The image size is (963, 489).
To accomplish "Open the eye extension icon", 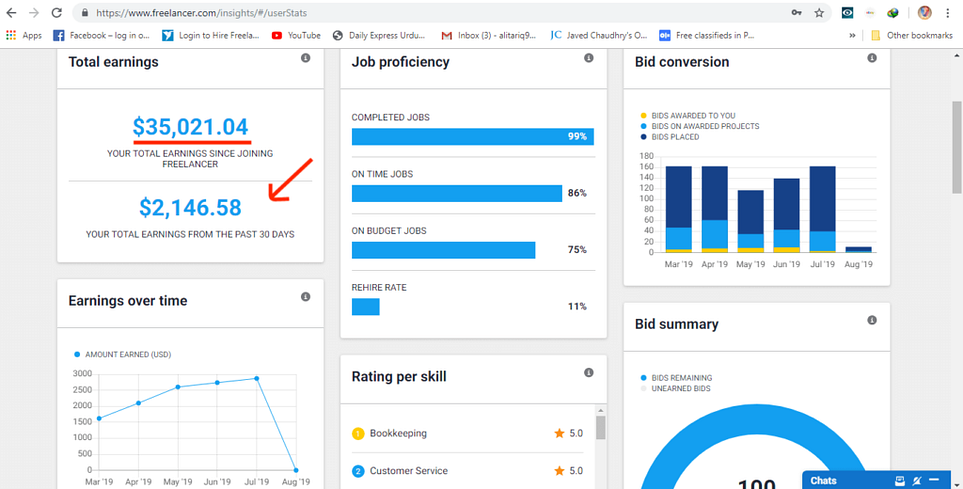I will 848,13.
